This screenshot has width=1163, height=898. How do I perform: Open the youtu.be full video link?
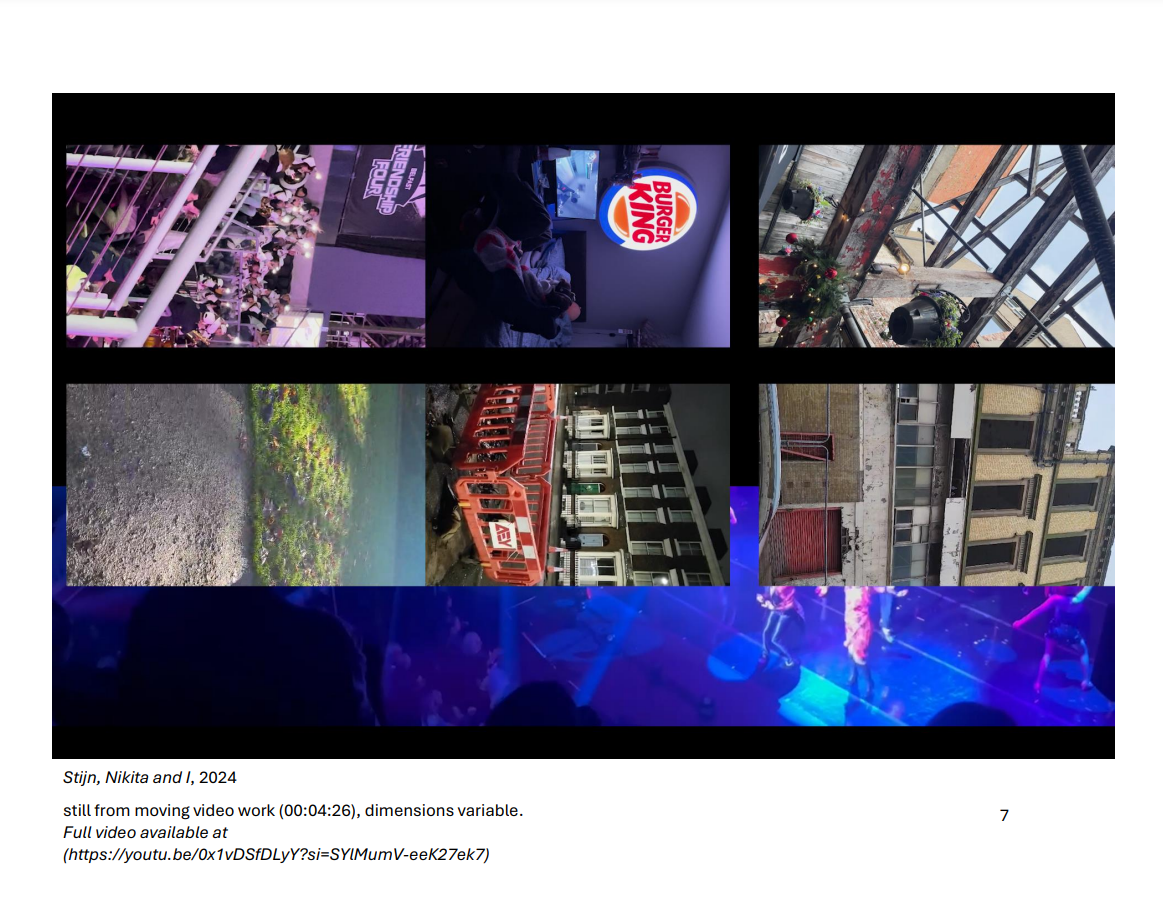(276, 854)
